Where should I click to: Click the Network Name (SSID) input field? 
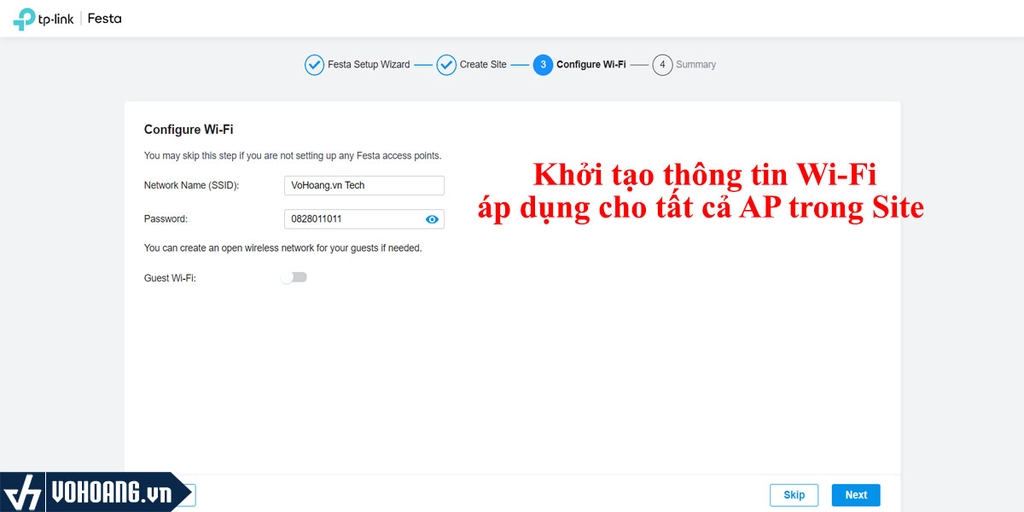pyautogui.click(x=364, y=185)
